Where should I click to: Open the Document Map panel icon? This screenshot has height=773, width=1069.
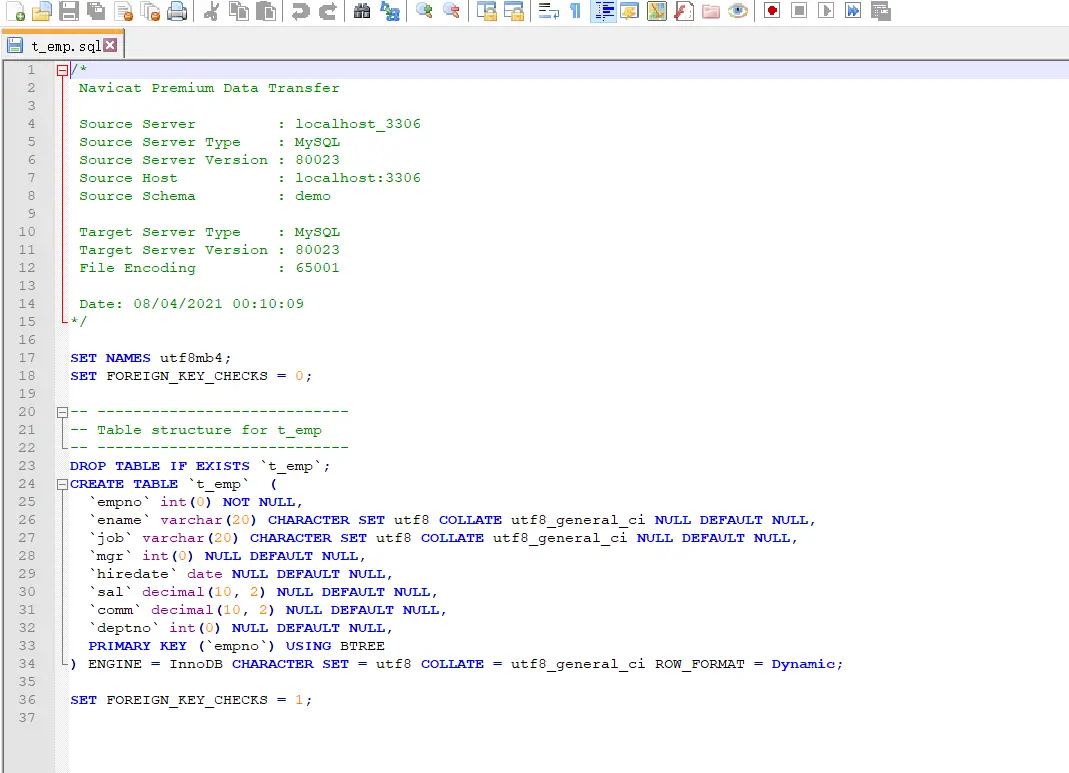(656, 11)
